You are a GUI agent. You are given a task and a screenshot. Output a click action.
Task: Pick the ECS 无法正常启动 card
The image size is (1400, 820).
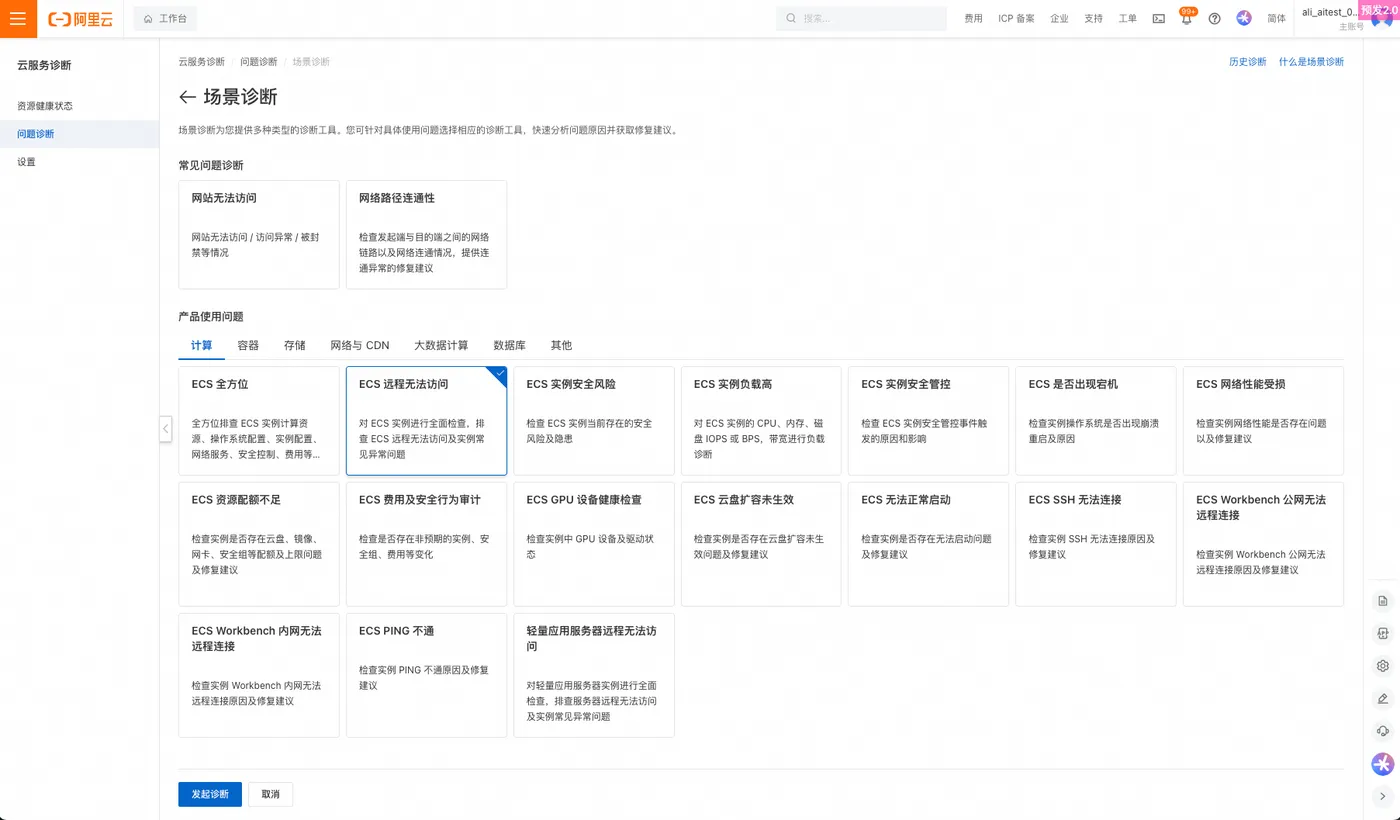(x=929, y=544)
